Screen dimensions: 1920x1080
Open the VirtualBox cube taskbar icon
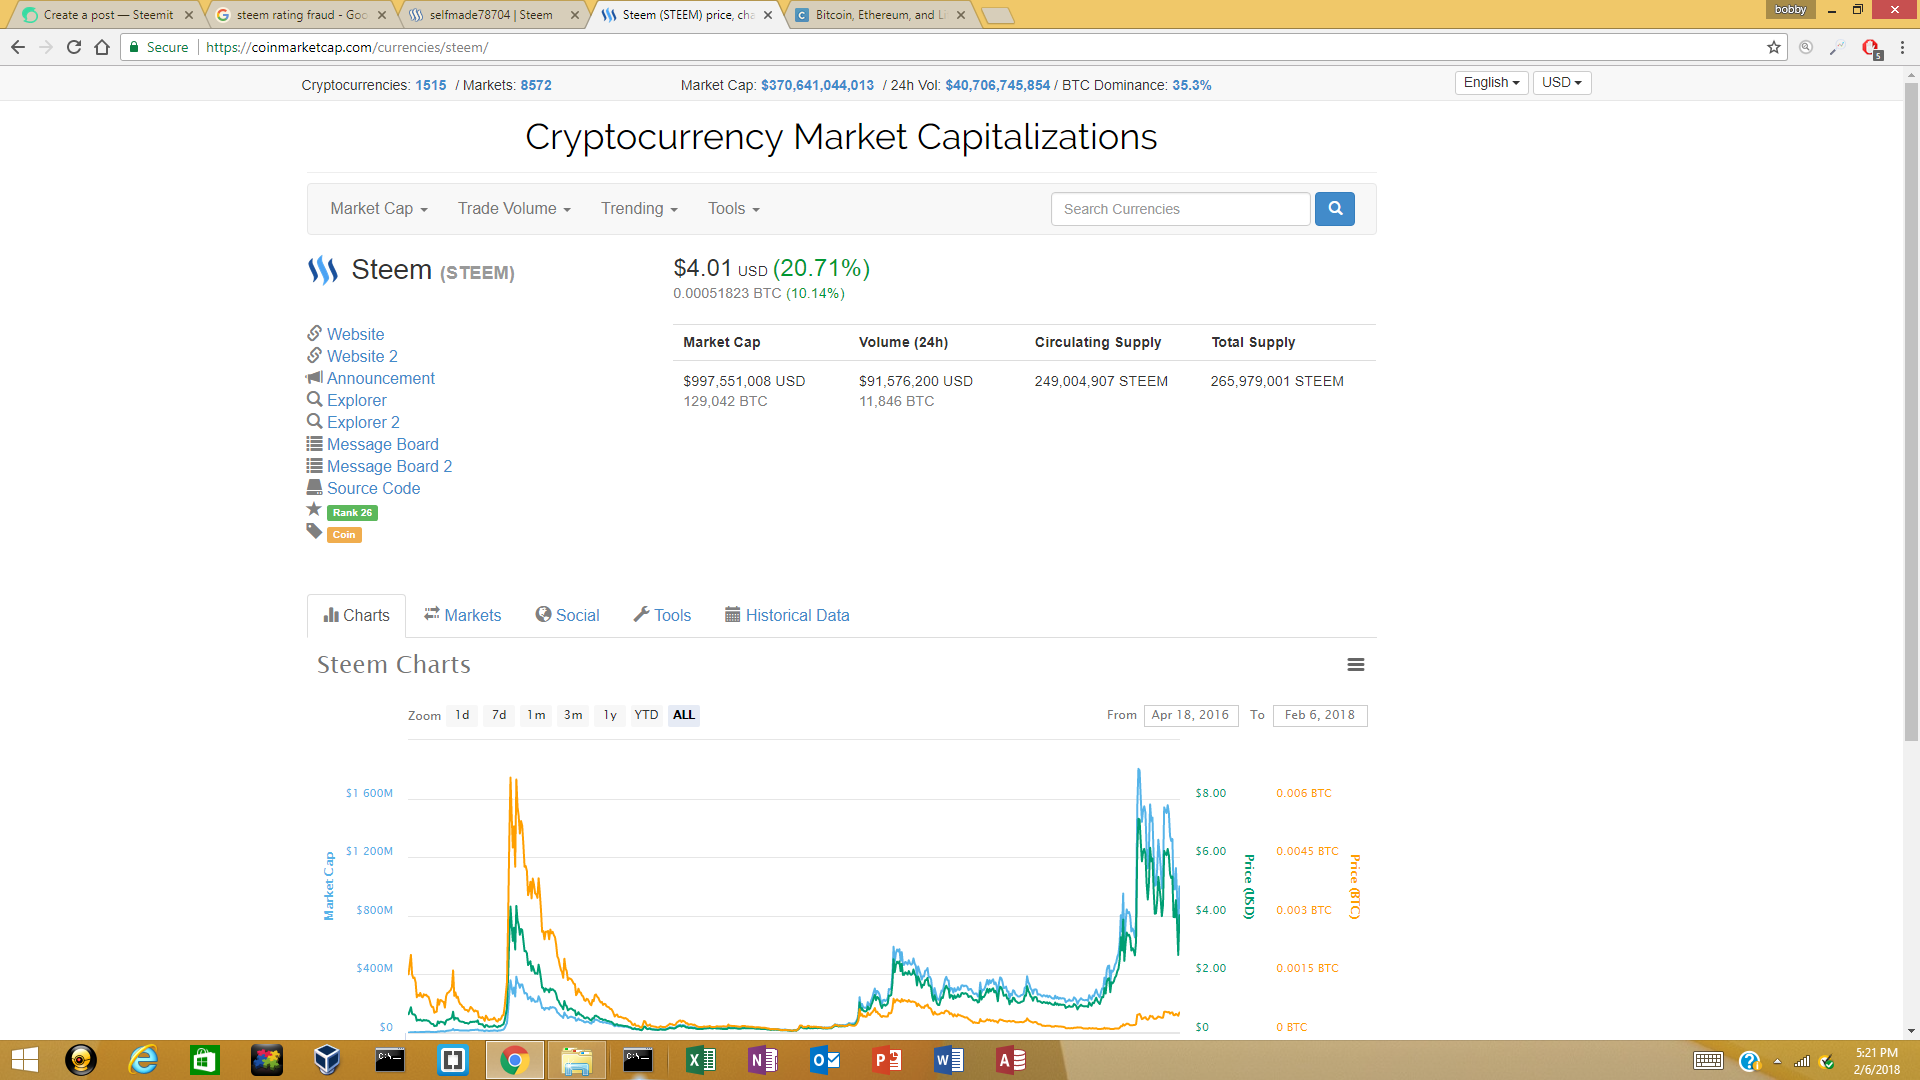327,1060
